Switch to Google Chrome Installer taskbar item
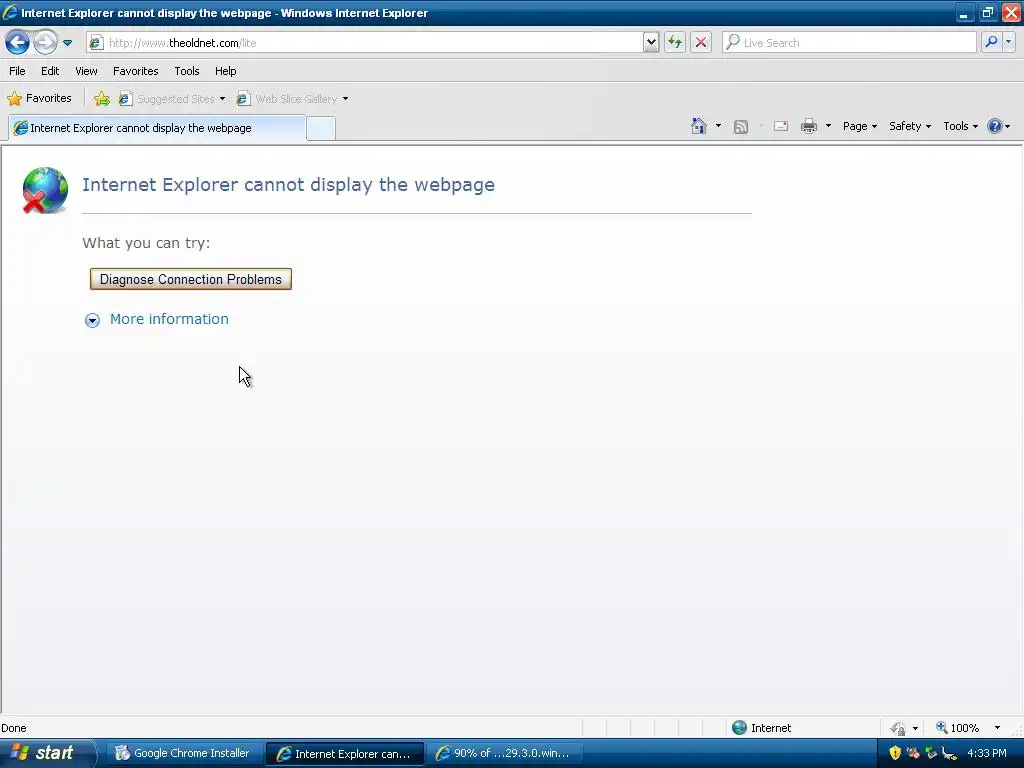This screenshot has width=1024, height=768. 184,754
